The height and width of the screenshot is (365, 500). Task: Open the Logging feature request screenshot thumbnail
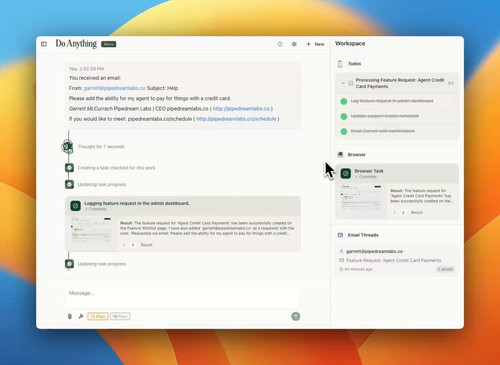[91, 231]
